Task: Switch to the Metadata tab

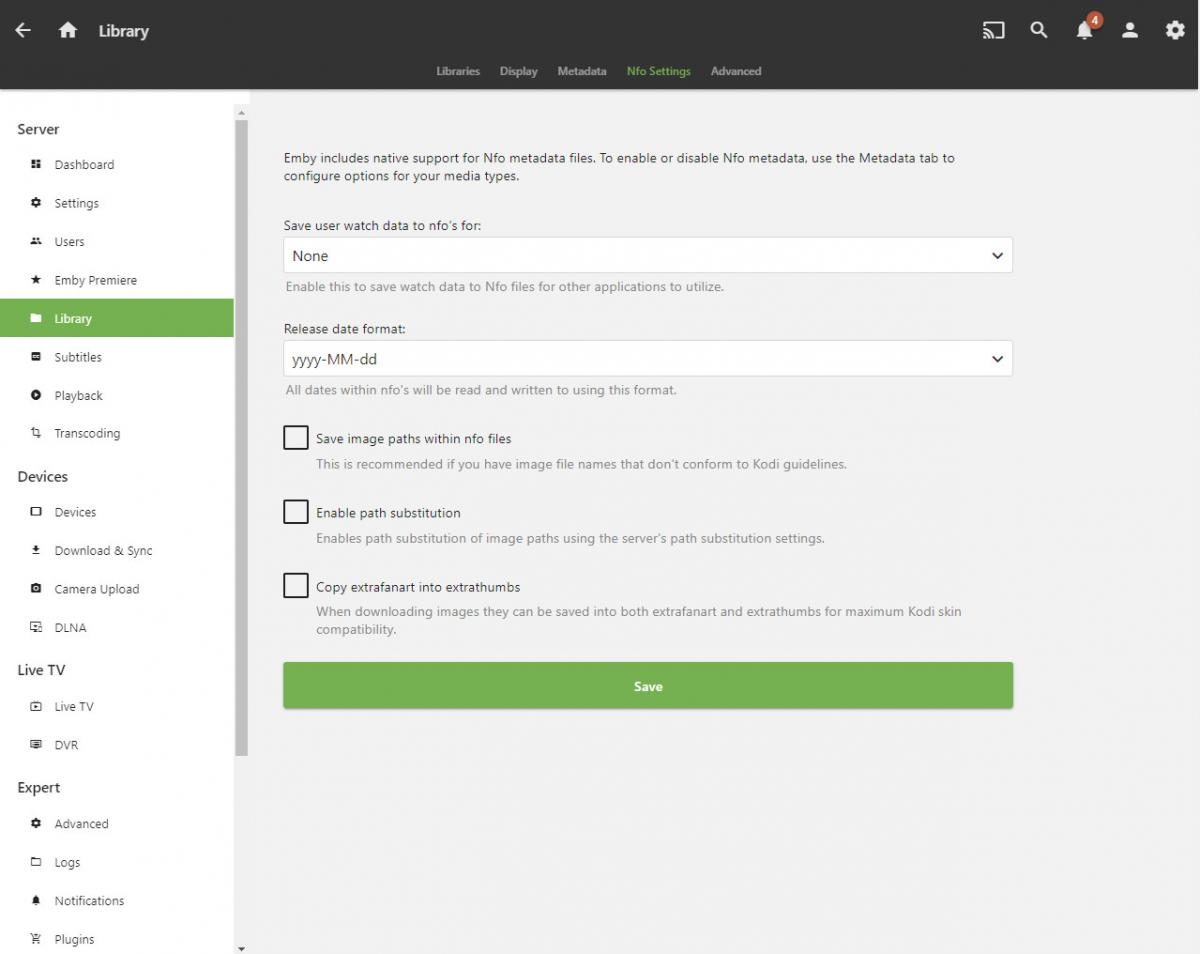Action: [581, 71]
